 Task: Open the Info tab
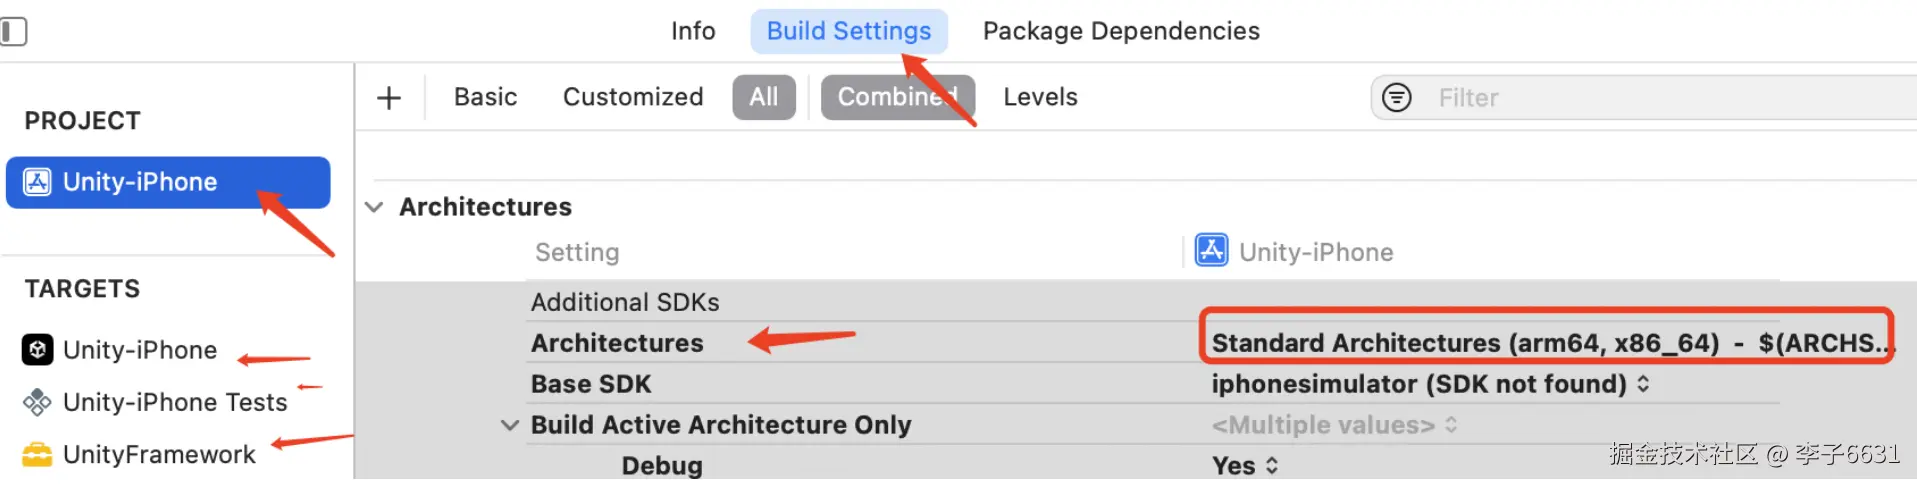[x=693, y=31]
